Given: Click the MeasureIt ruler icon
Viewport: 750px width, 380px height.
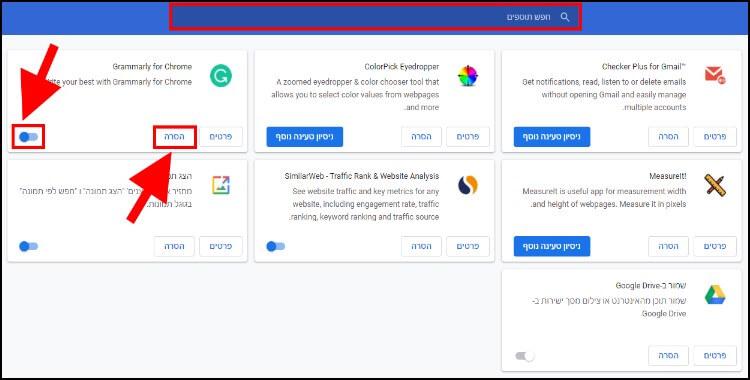Looking at the screenshot, I should (x=715, y=185).
